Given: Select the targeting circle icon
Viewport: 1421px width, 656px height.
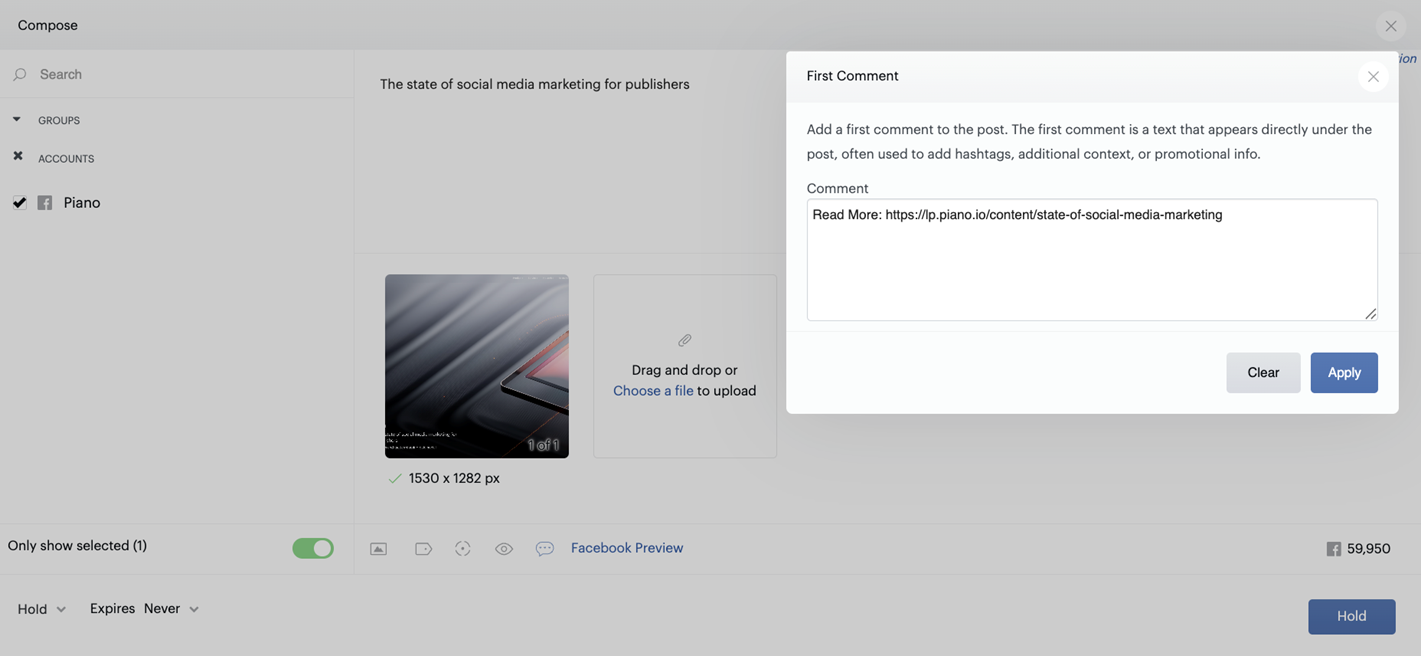Looking at the screenshot, I should pos(463,549).
